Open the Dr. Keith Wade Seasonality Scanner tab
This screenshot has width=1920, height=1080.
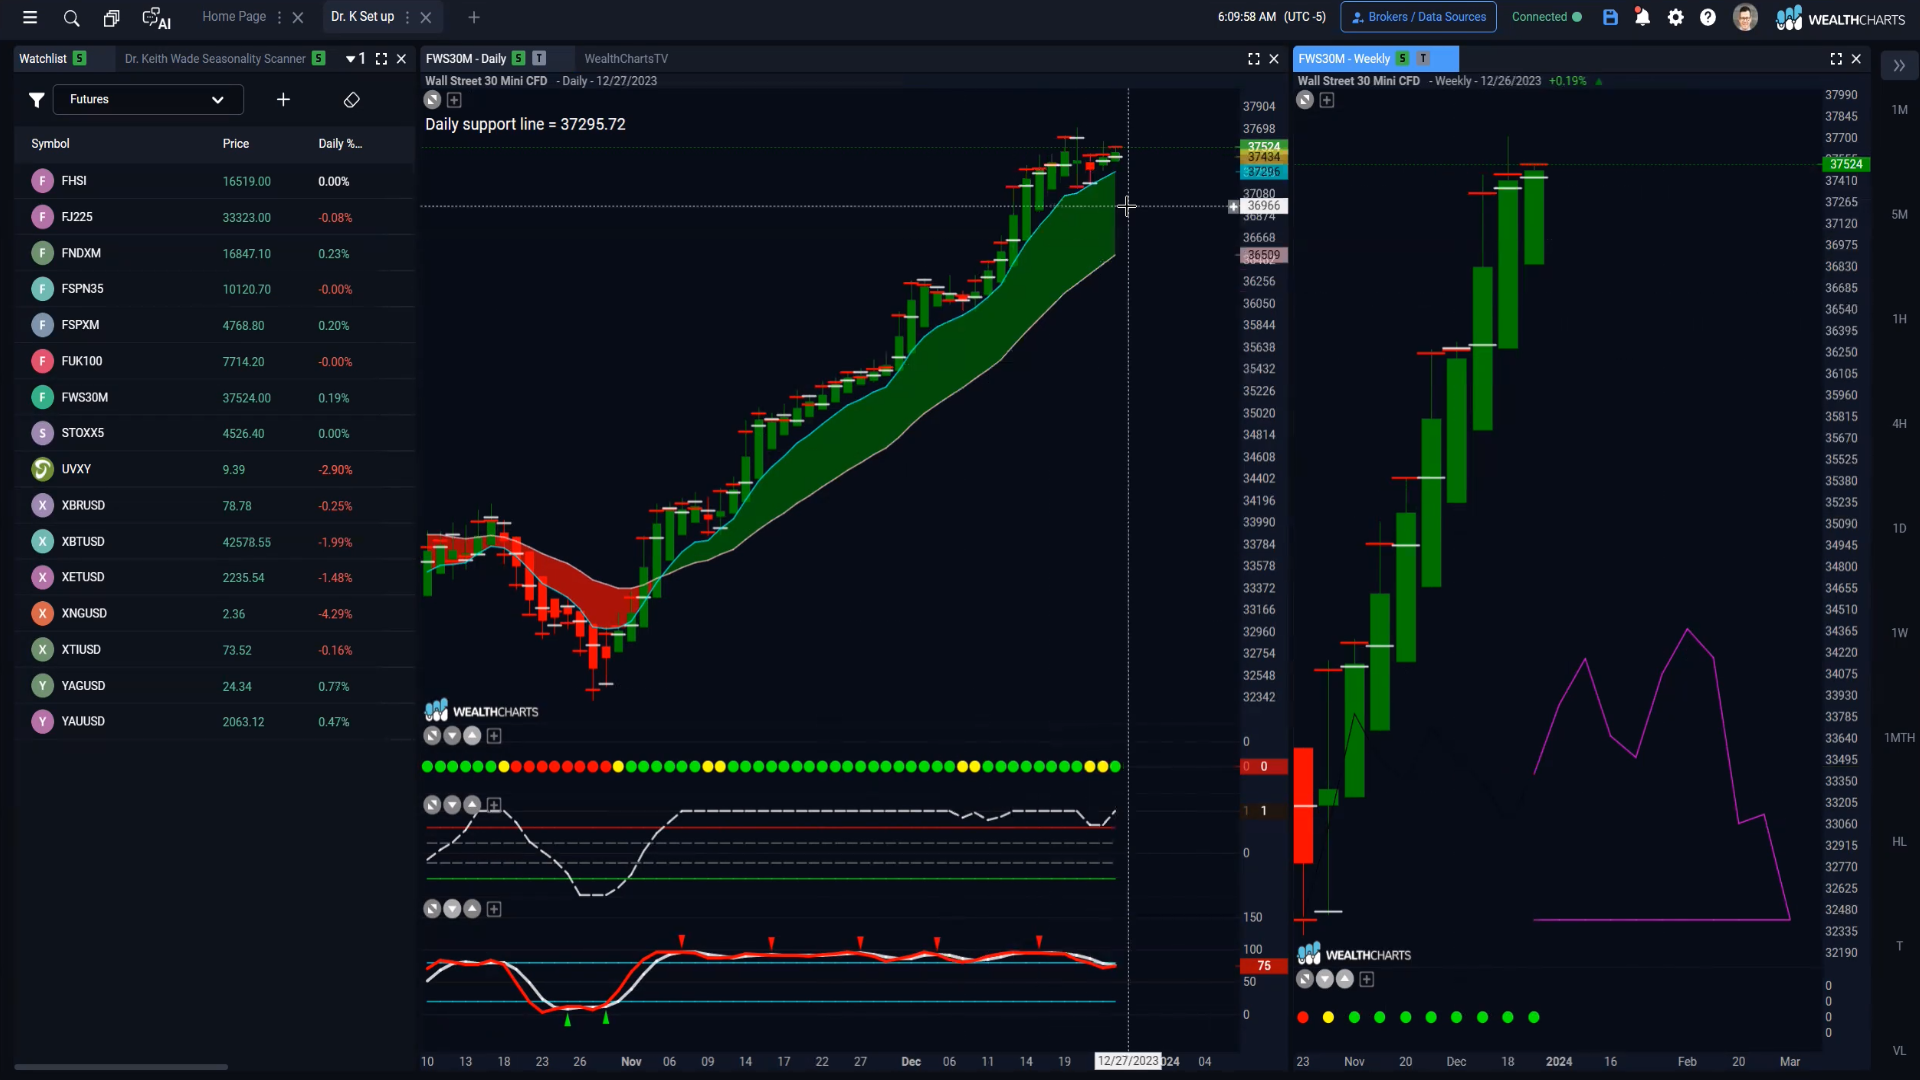coord(215,59)
